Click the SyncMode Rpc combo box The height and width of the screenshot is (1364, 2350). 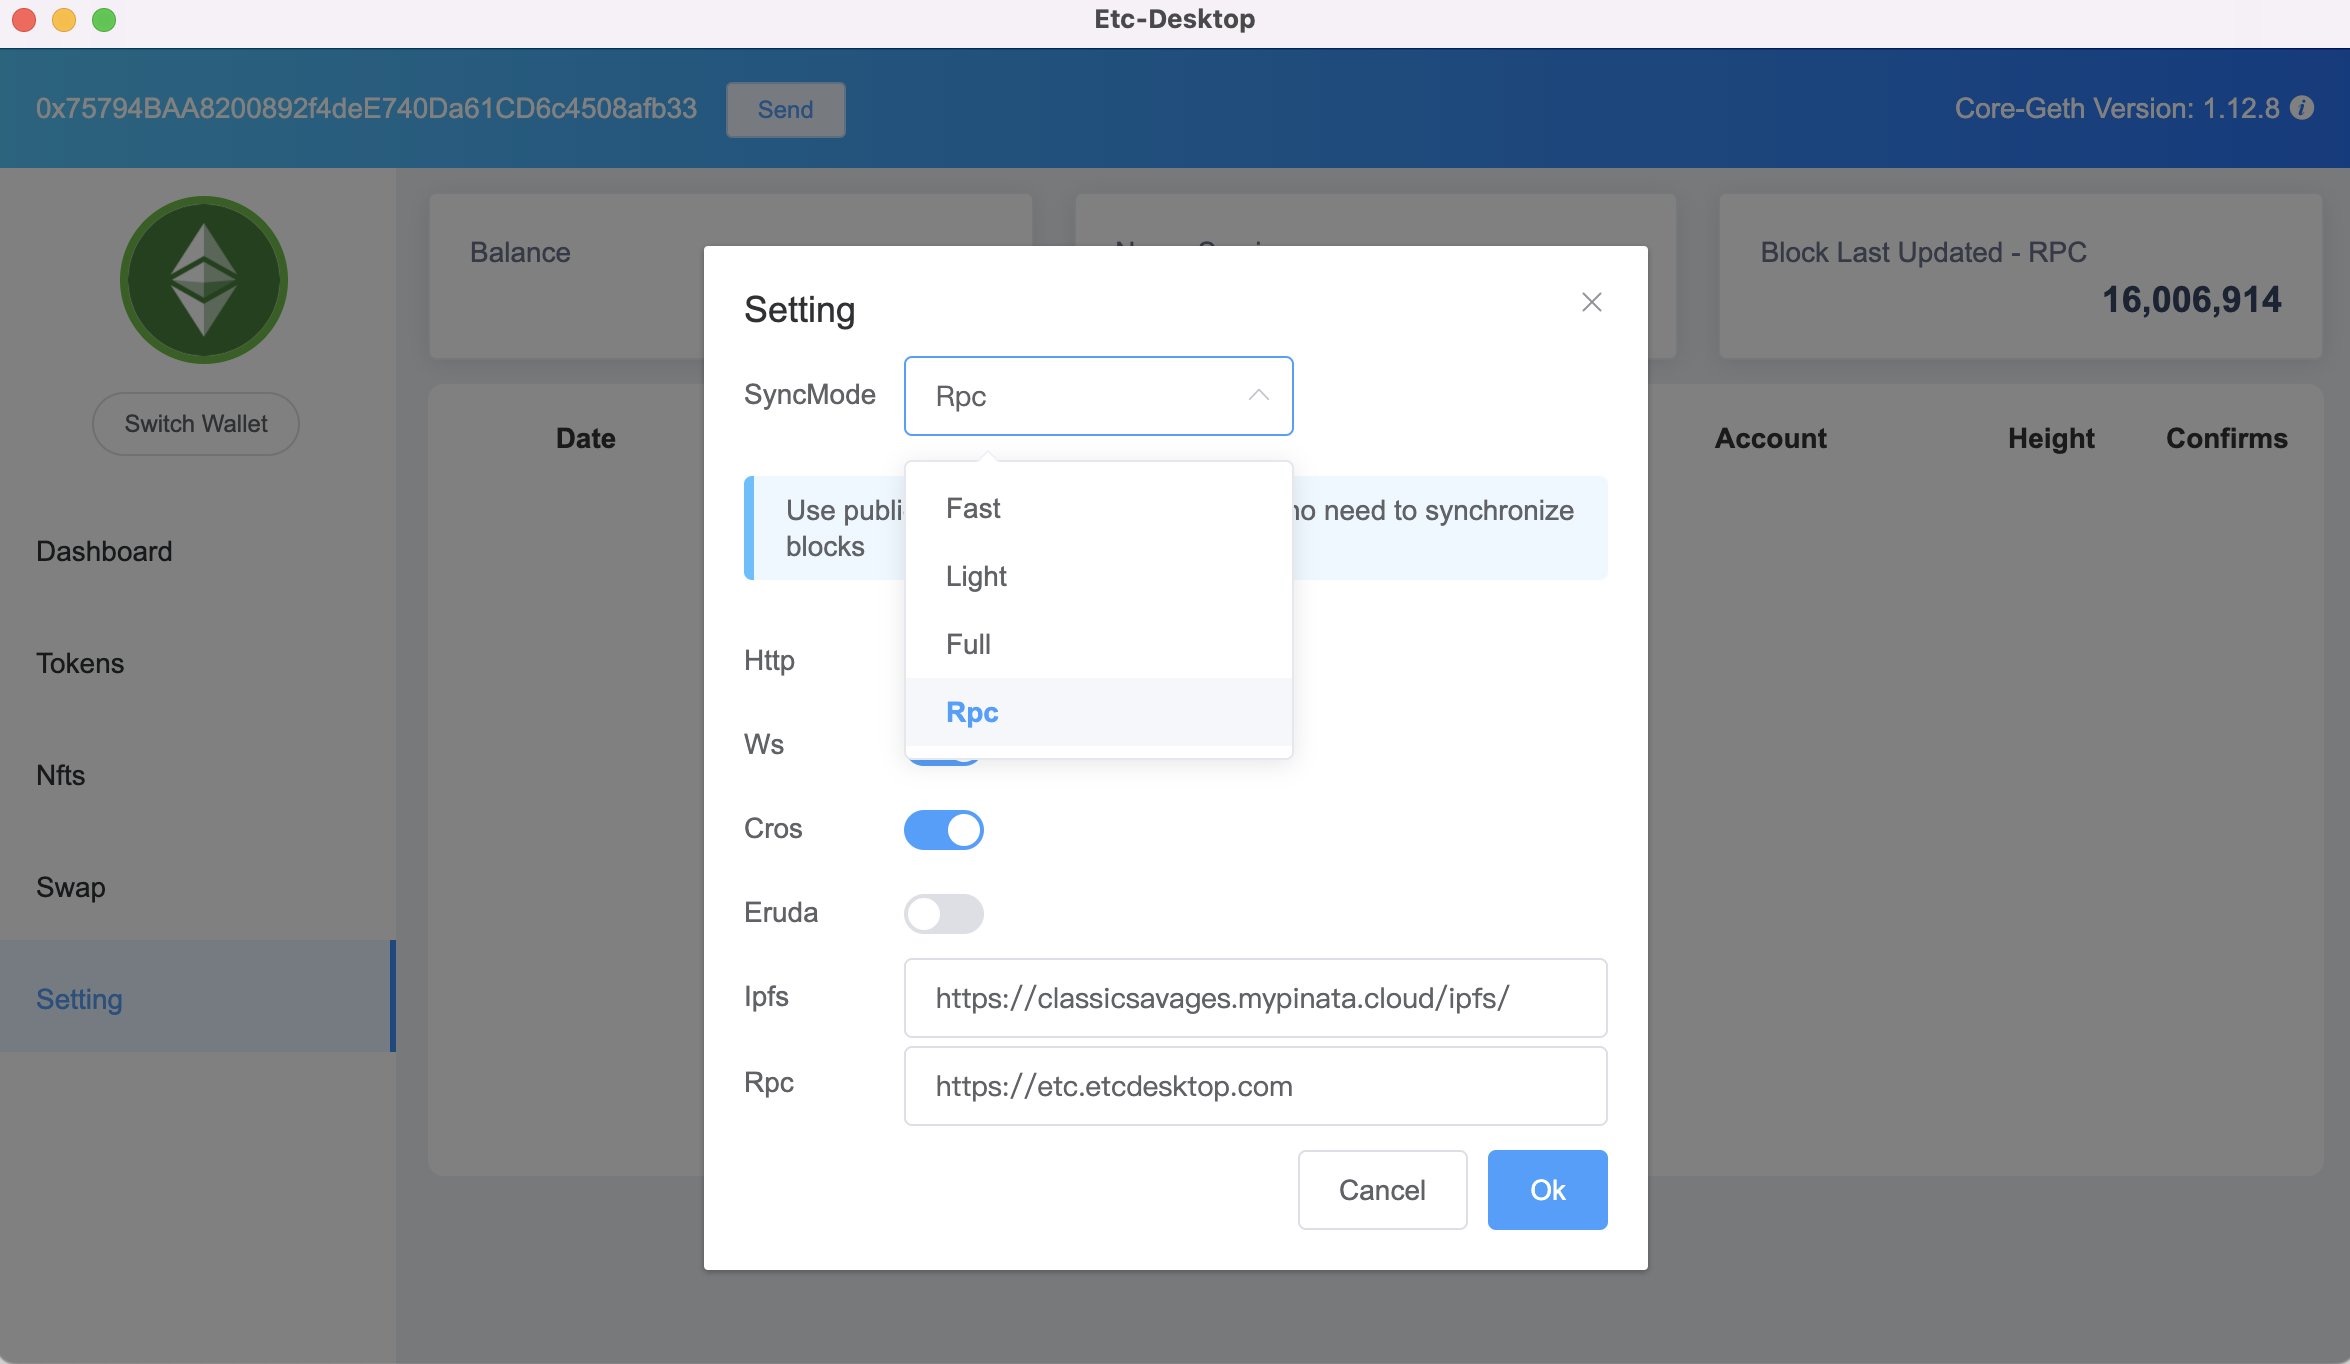(x=1098, y=396)
